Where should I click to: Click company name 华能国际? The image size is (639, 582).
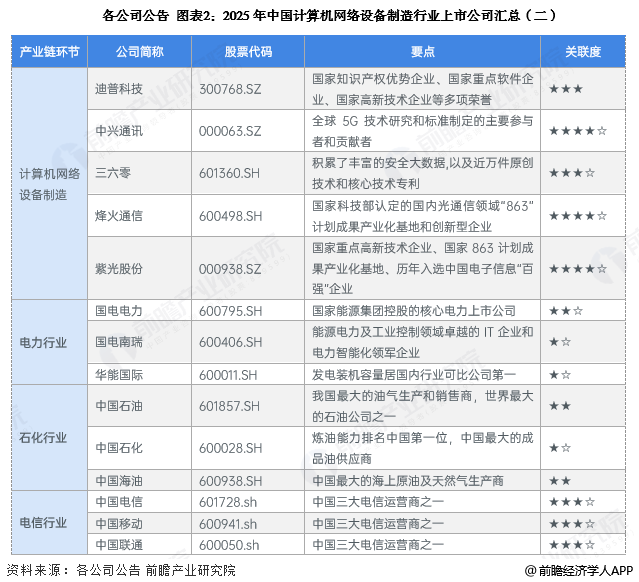[119, 375]
